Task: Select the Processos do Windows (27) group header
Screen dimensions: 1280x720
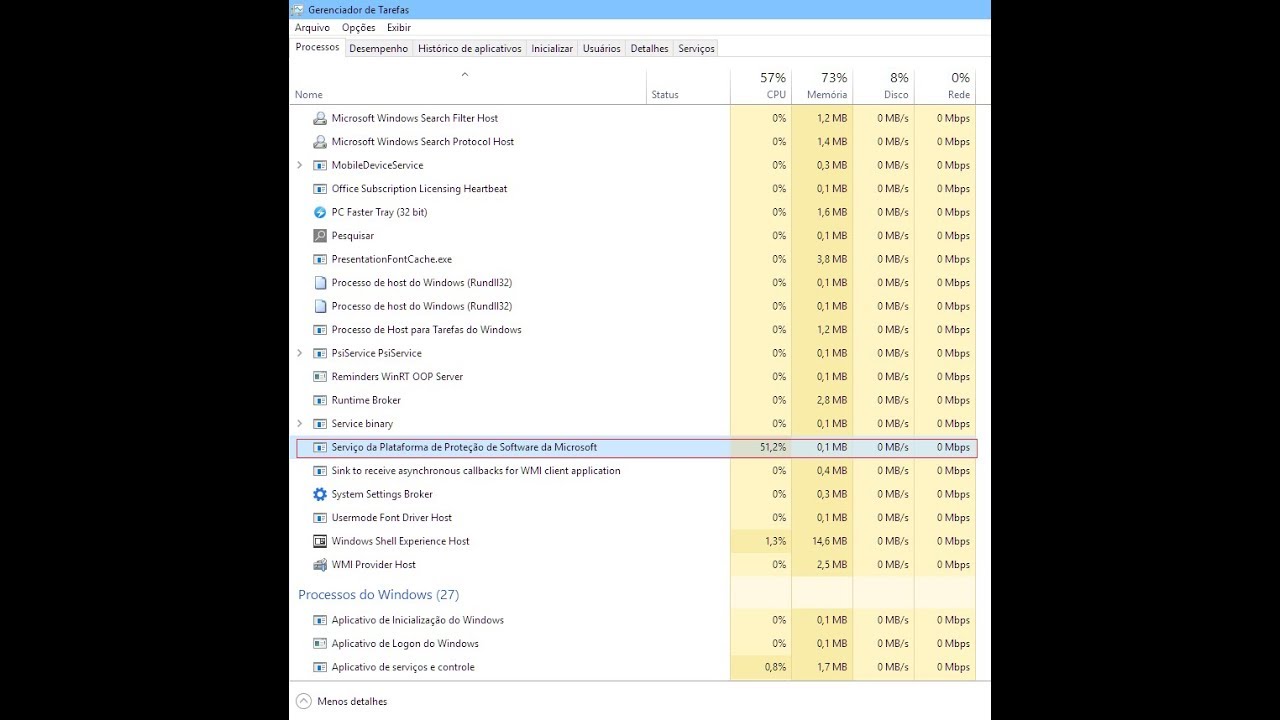Action: point(378,595)
